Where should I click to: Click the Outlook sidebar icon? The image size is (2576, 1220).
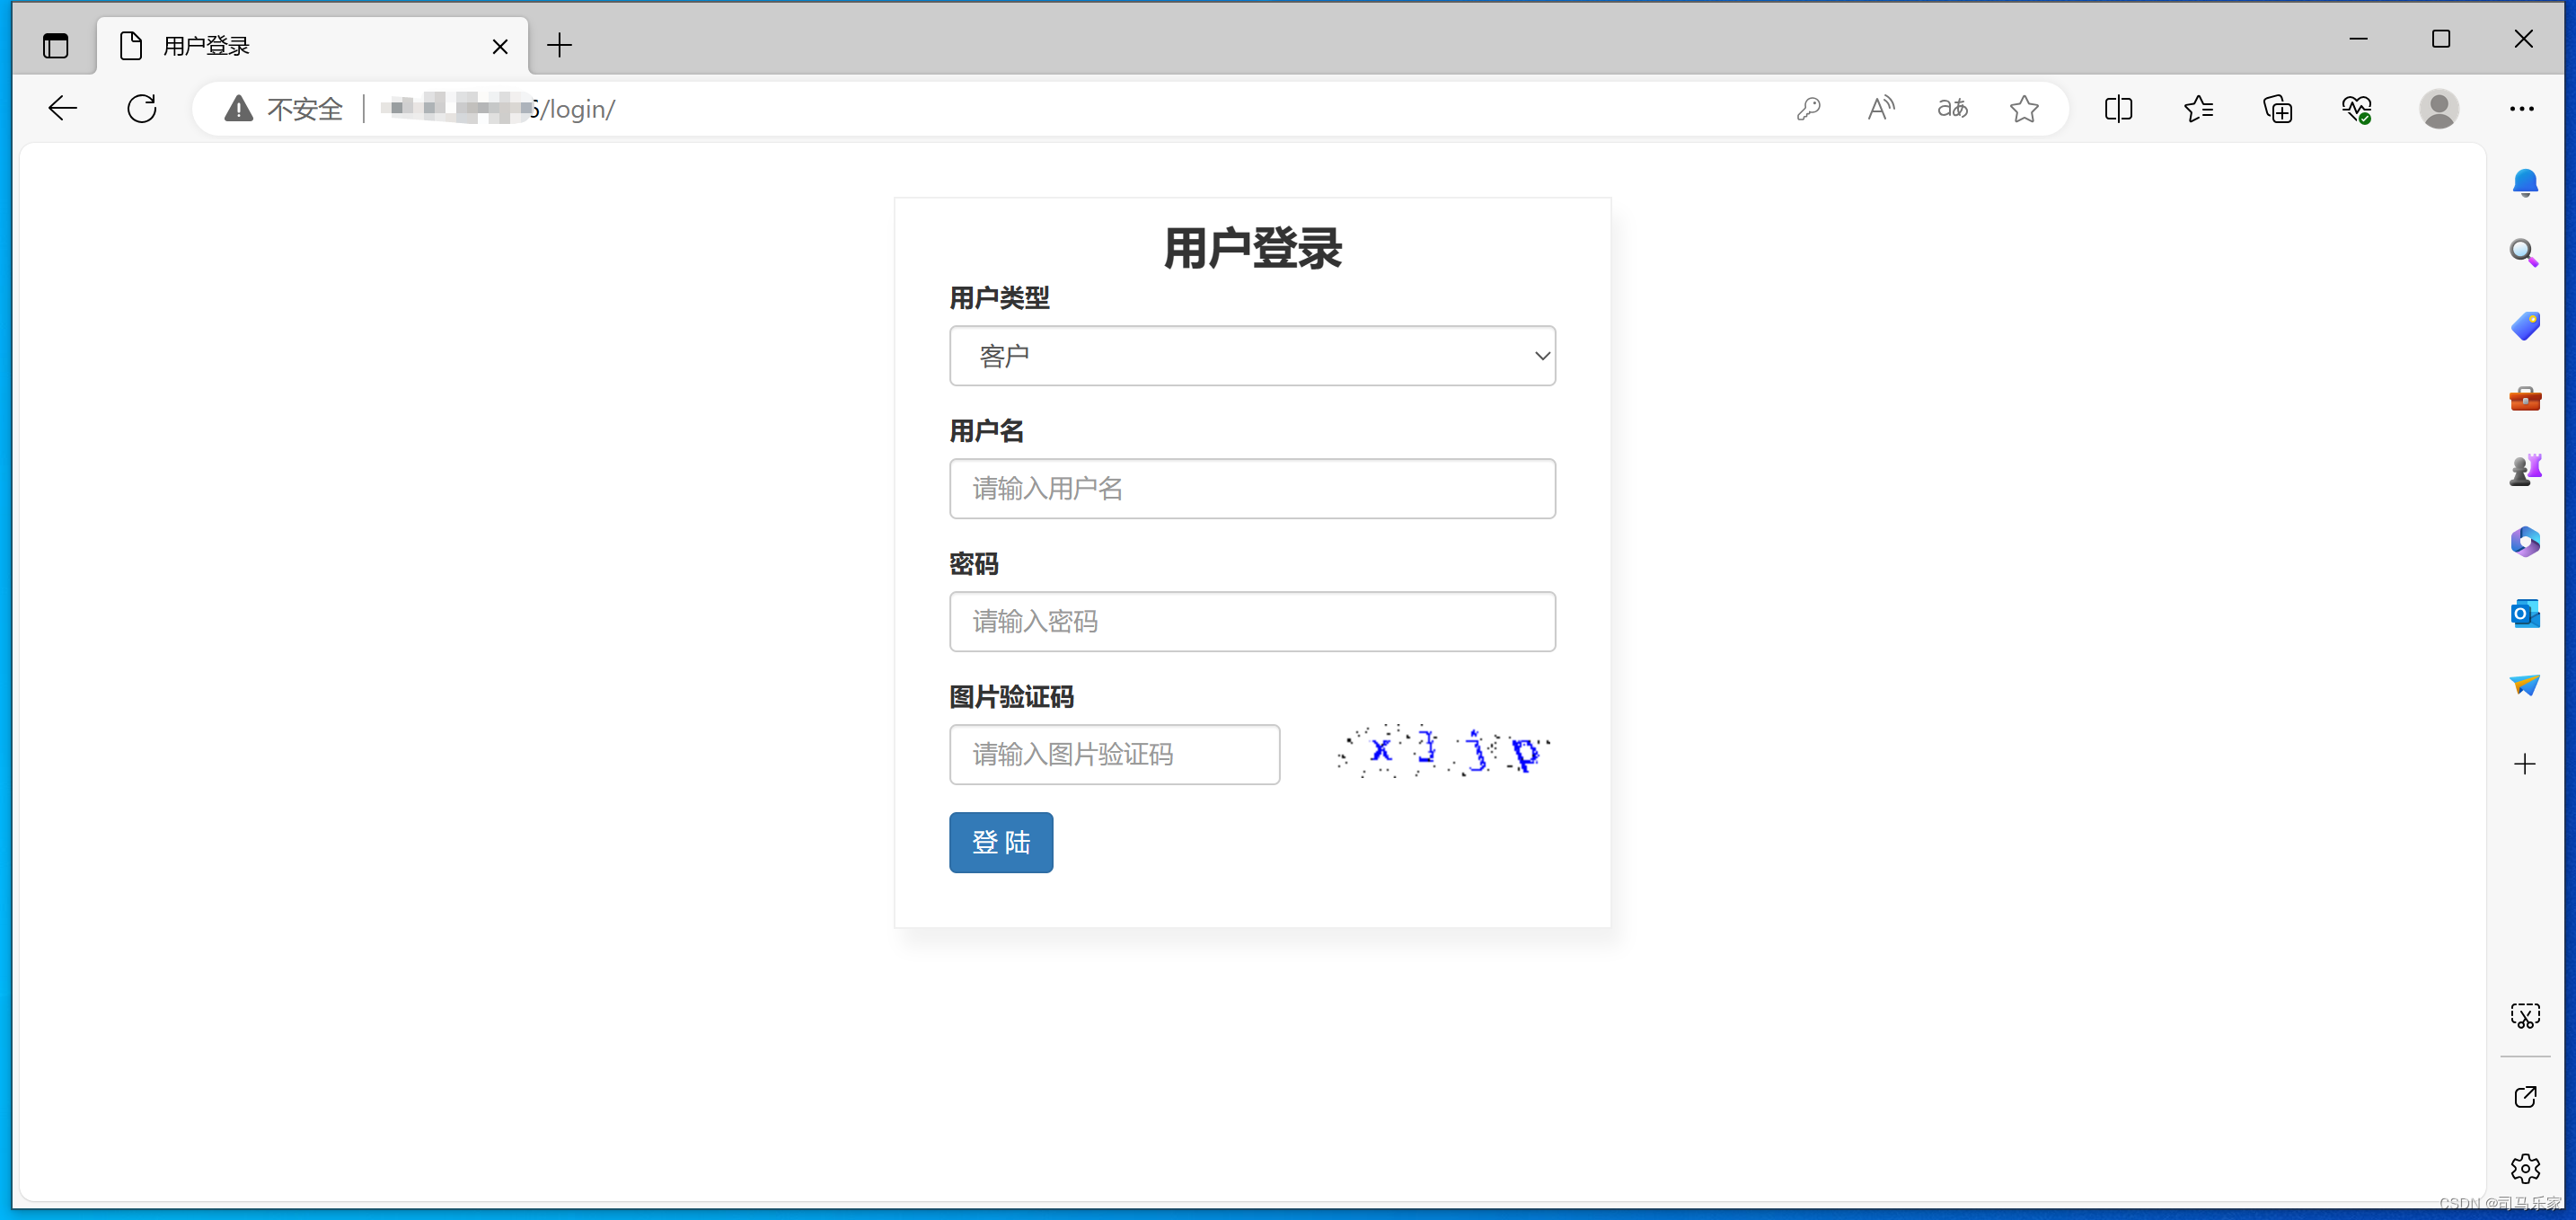[2524, 613]
